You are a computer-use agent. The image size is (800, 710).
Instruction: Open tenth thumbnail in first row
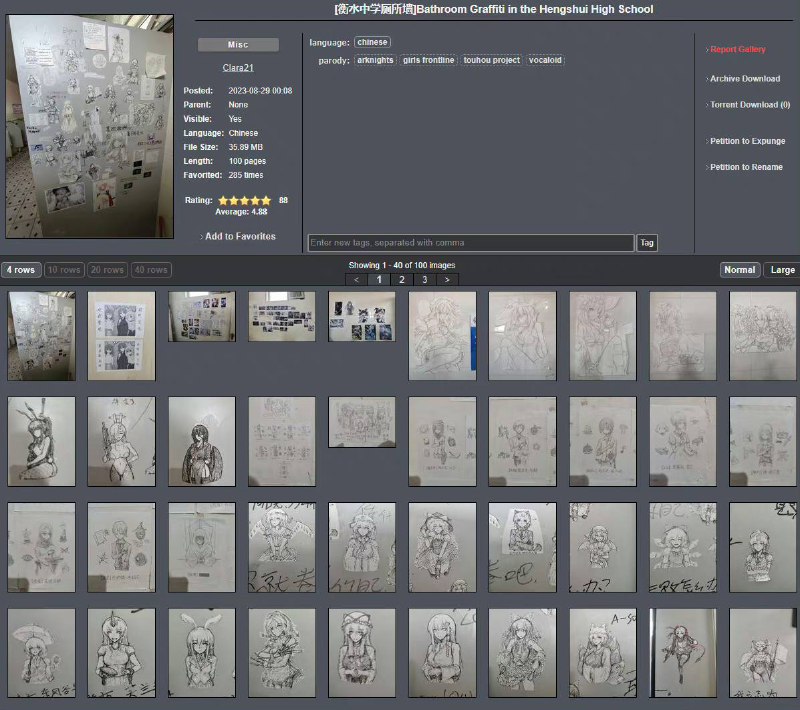coord(763,336)
